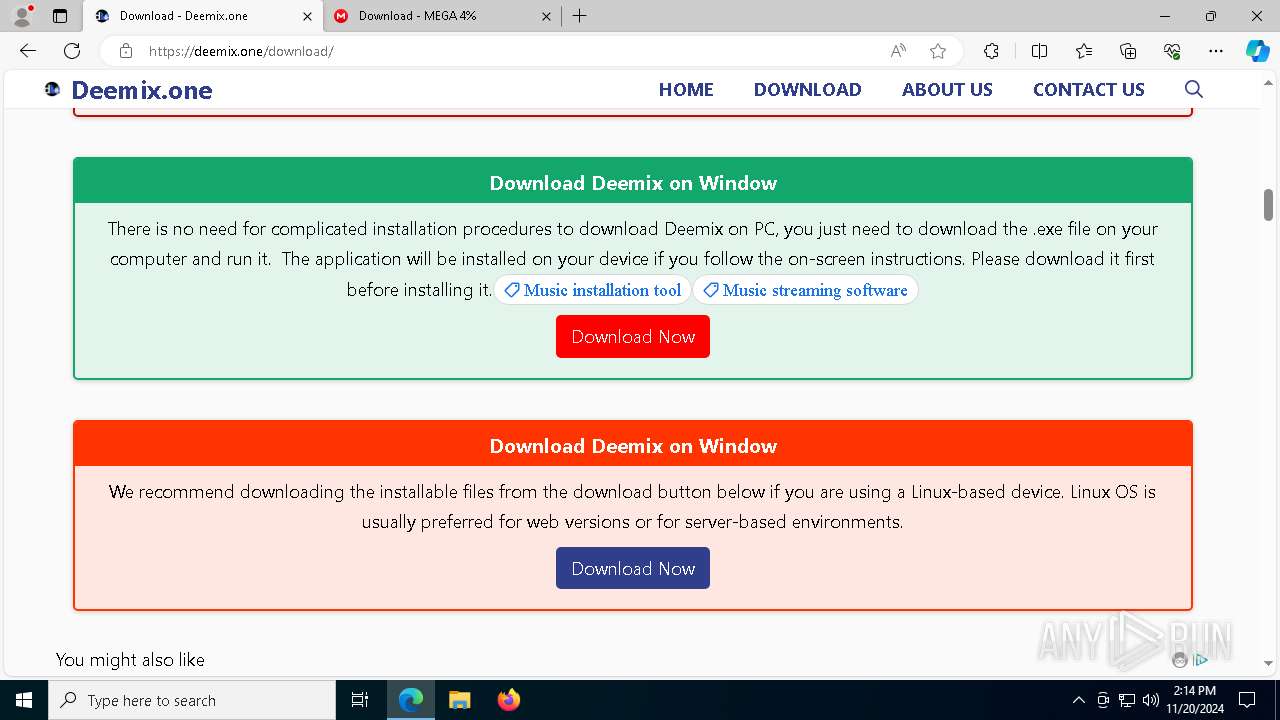Viewport: 1280px width, 720px height.
Task: Open browser Extensions icon
Action: click(991, 51)
